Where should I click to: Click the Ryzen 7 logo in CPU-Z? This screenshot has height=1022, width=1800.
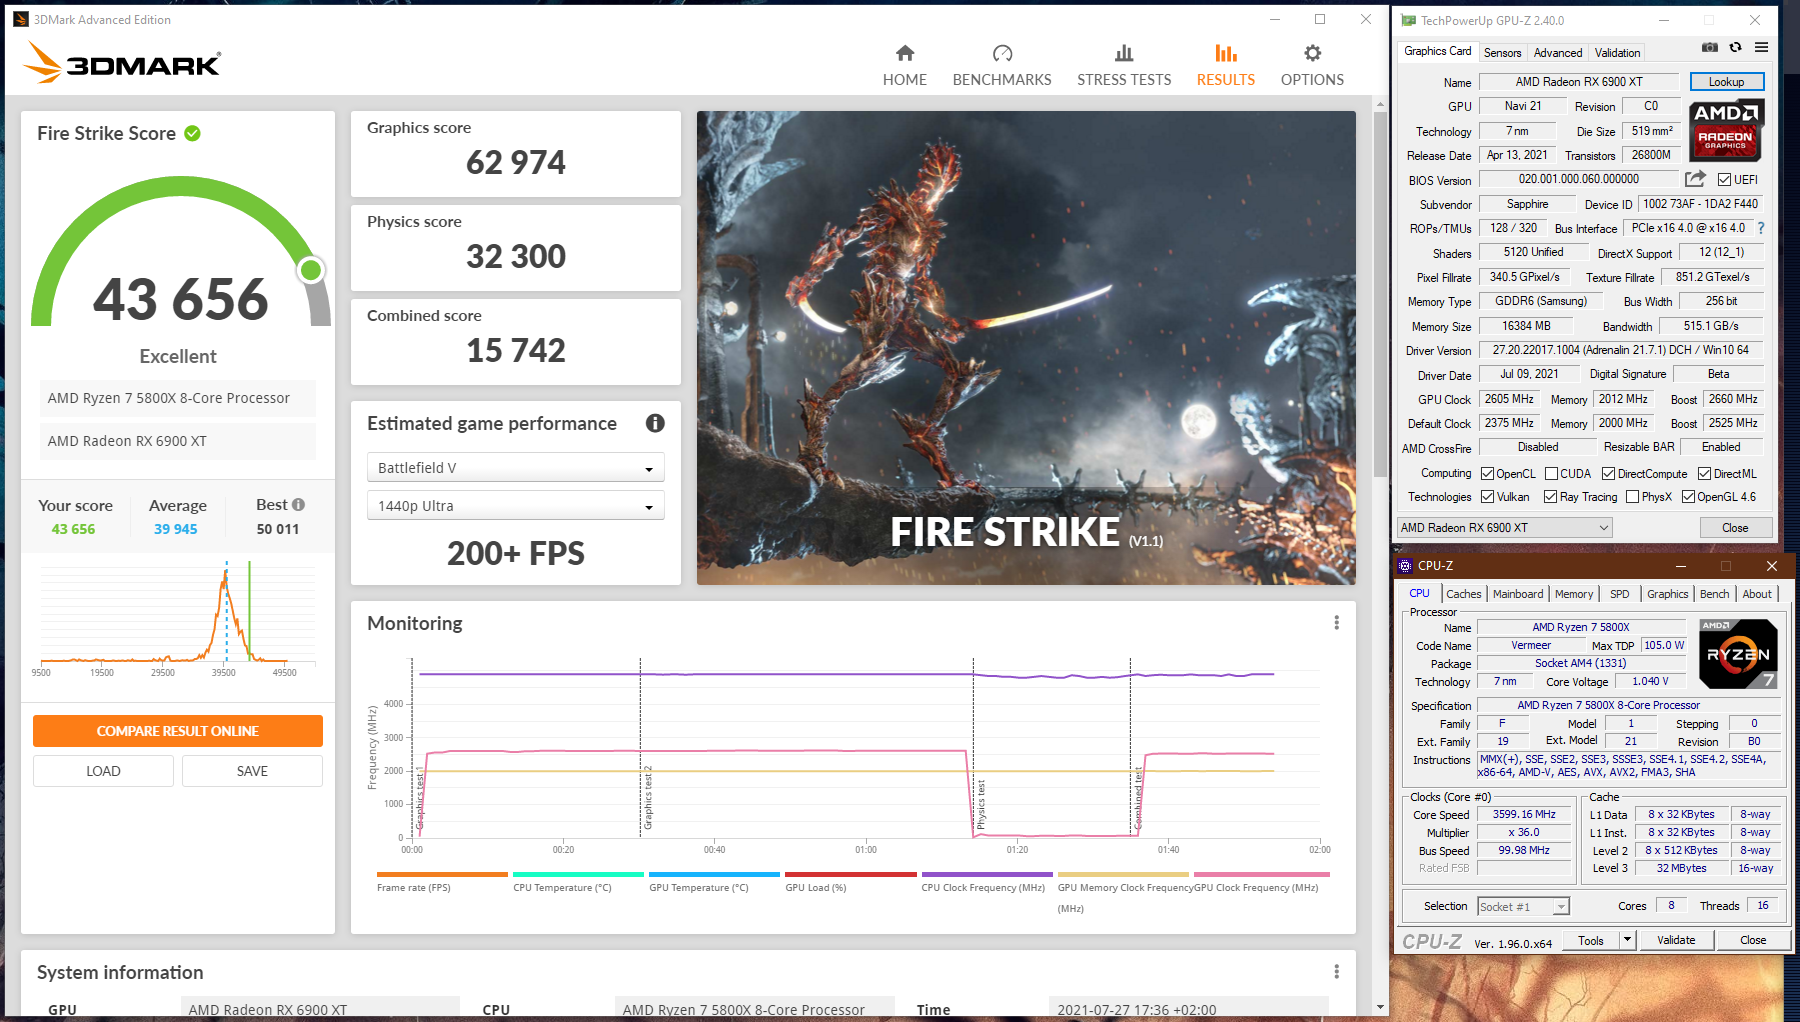point(1738,654)
